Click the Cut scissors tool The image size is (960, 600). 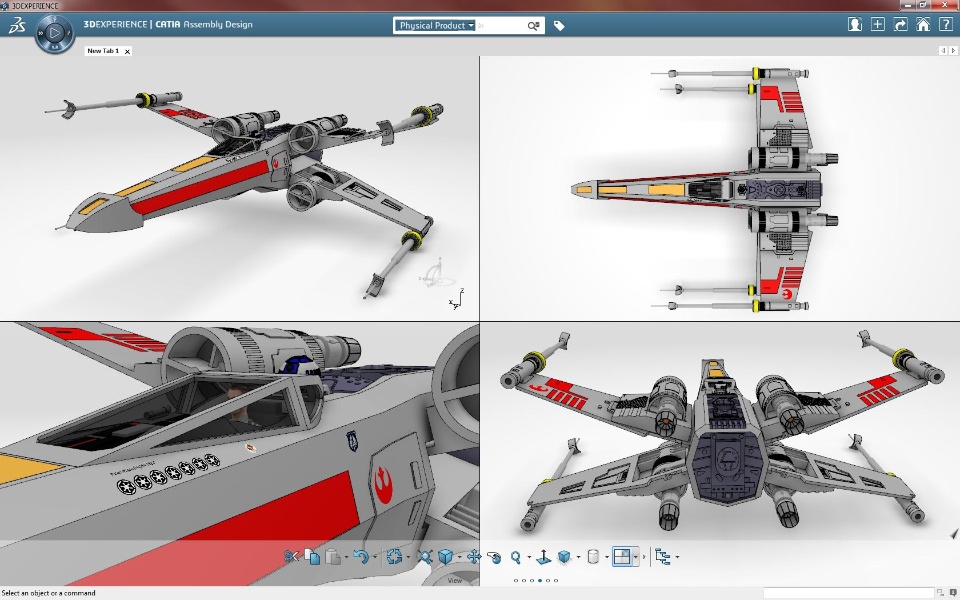(291, 557)
